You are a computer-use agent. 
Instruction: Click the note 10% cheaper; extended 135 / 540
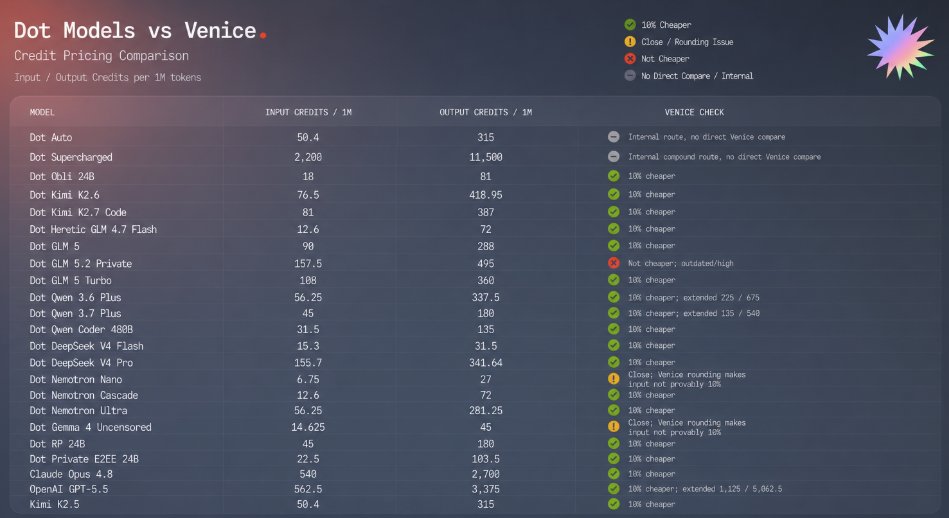(694, 313)
